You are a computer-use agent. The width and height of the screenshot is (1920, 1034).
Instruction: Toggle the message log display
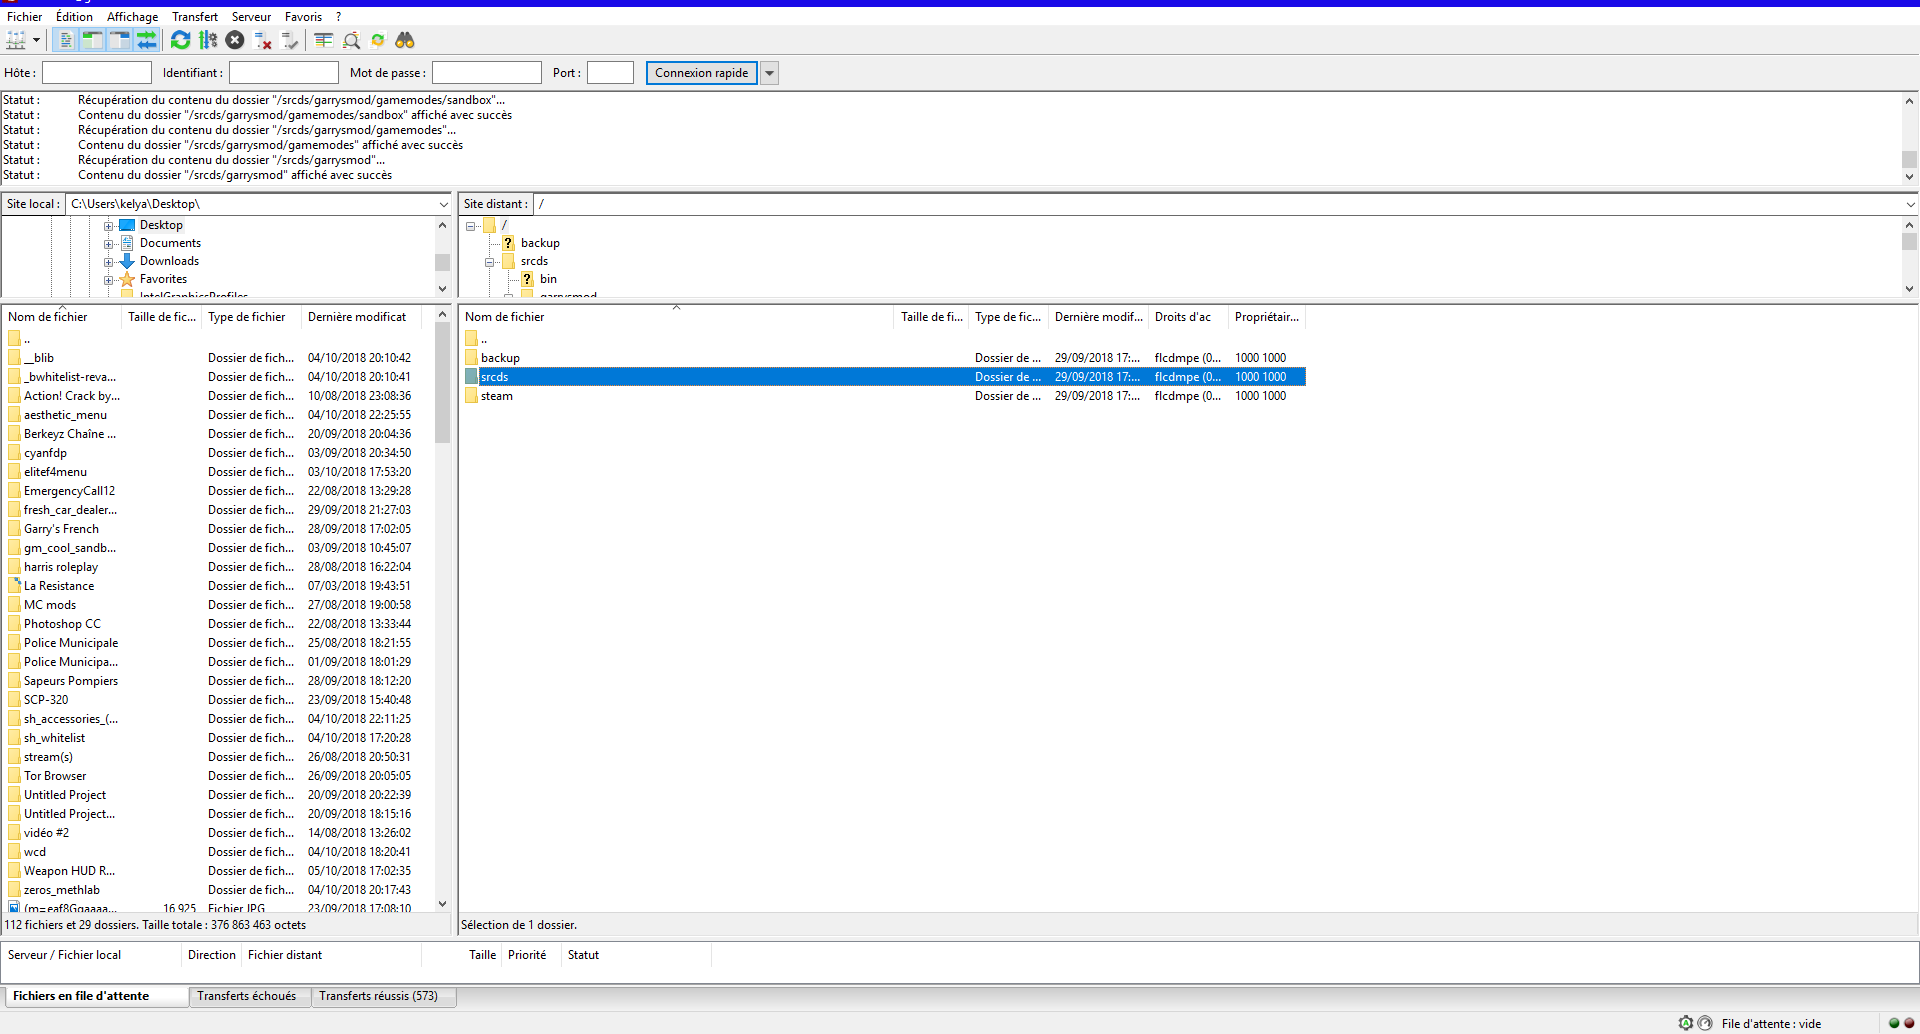click(66, 40)
